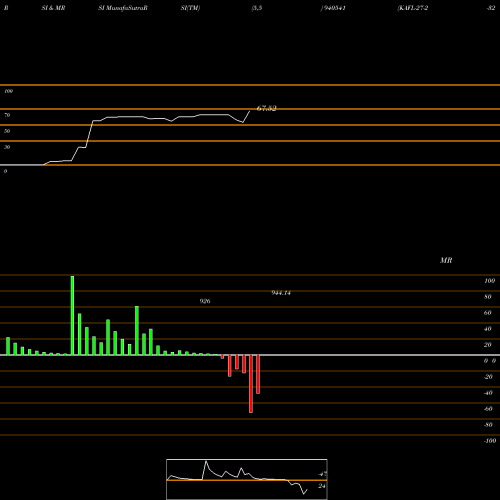This screenshot has height=500, width=500.
Task: Click the 60 label on MR scale
Action: (x=488, y=313)
